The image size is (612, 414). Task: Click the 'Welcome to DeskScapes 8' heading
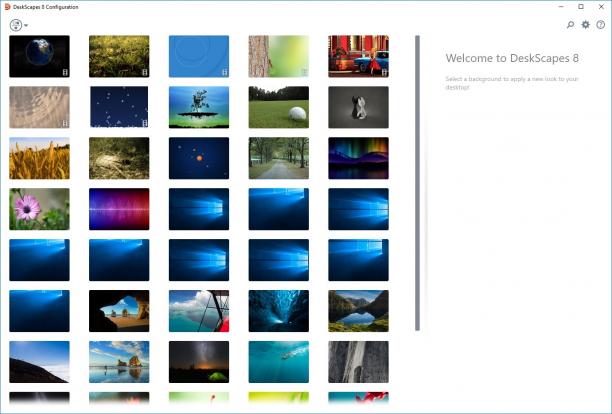pyautogui.click(x=512, y=58)
